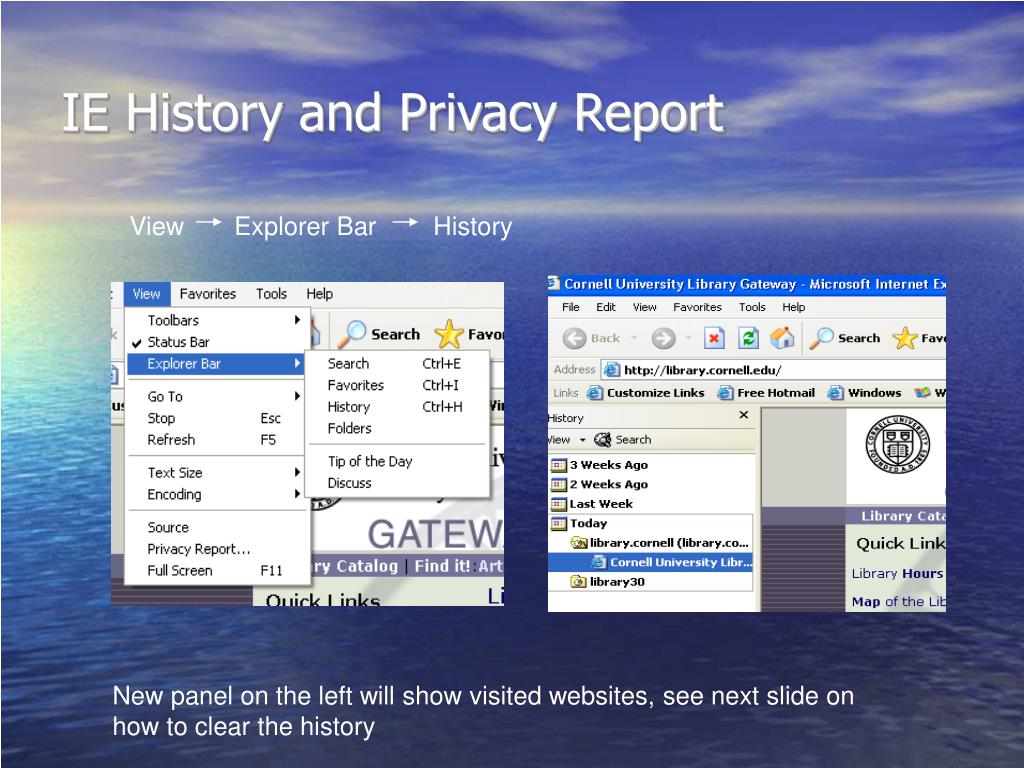The height and width of the screenshot is (768, 1024).
Task: Click the green Refresh icon
Action: [x=748, y=338]
